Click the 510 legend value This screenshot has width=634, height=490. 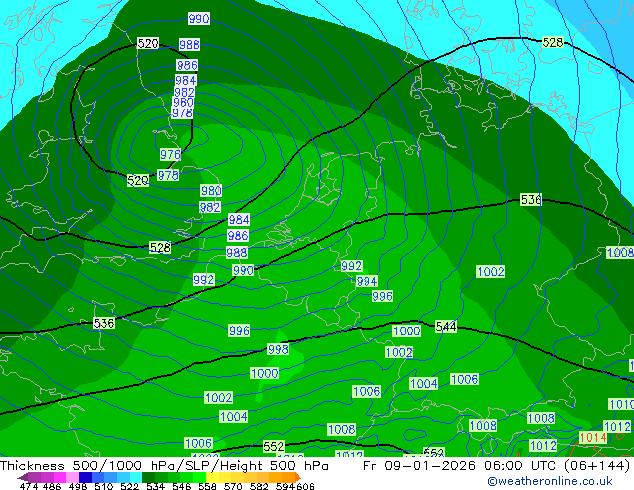point(102,486)
